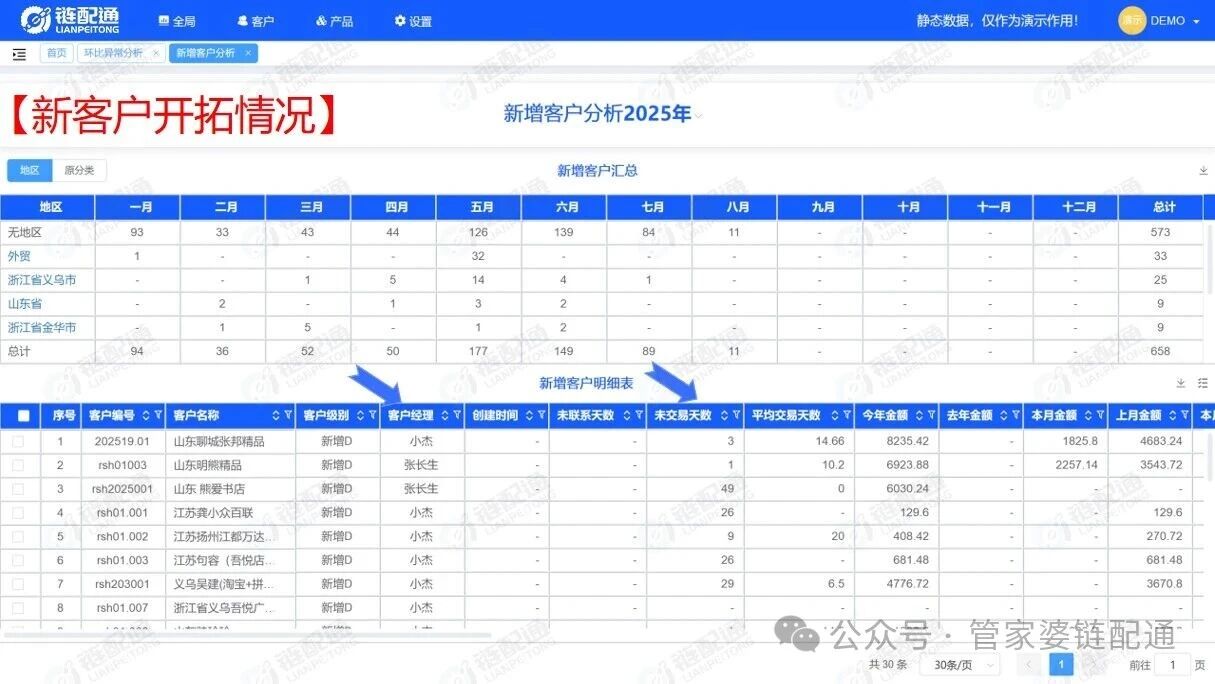The width and height of the screenshot is (1215, 684).
Task: Toggle the select-all checkbox in table header
Action: coord(24,416)
